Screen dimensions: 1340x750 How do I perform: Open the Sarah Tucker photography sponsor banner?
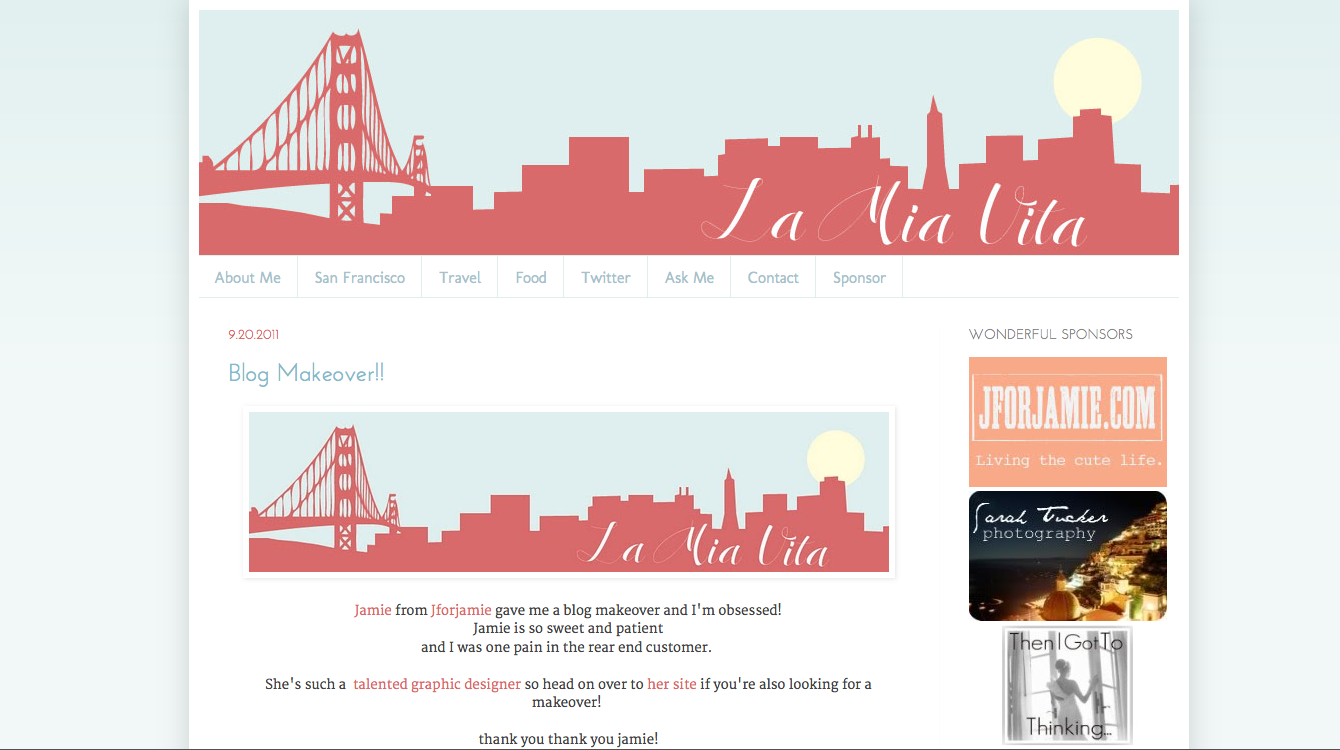1068,556
